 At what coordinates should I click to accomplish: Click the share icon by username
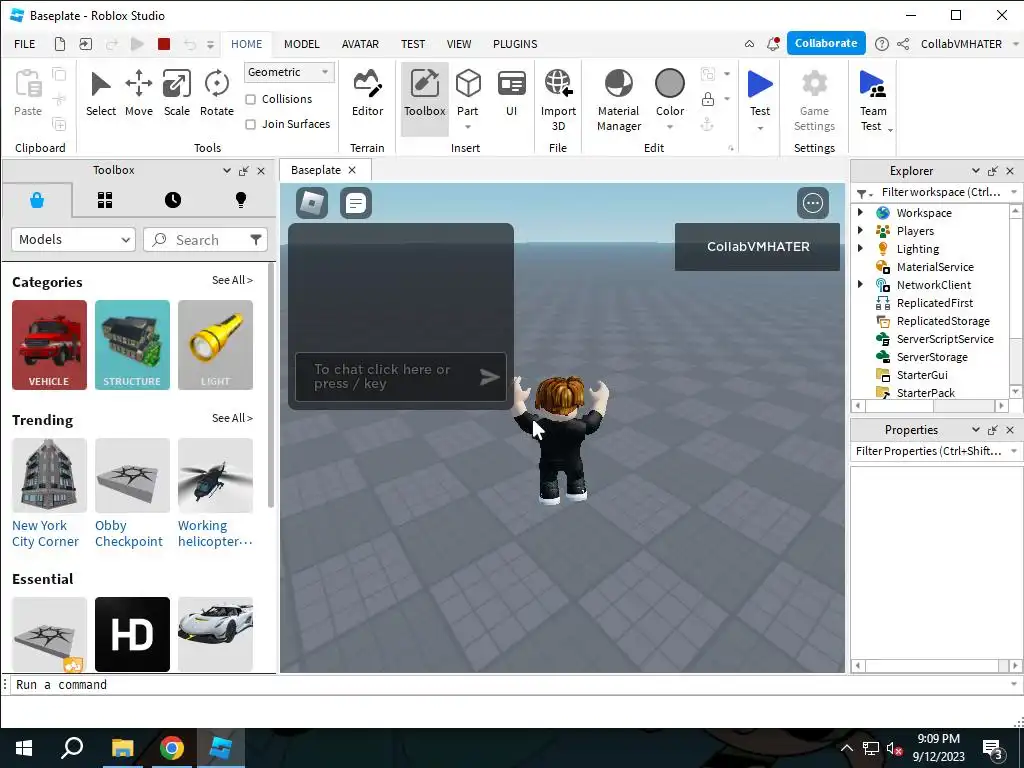click(903, 44)
